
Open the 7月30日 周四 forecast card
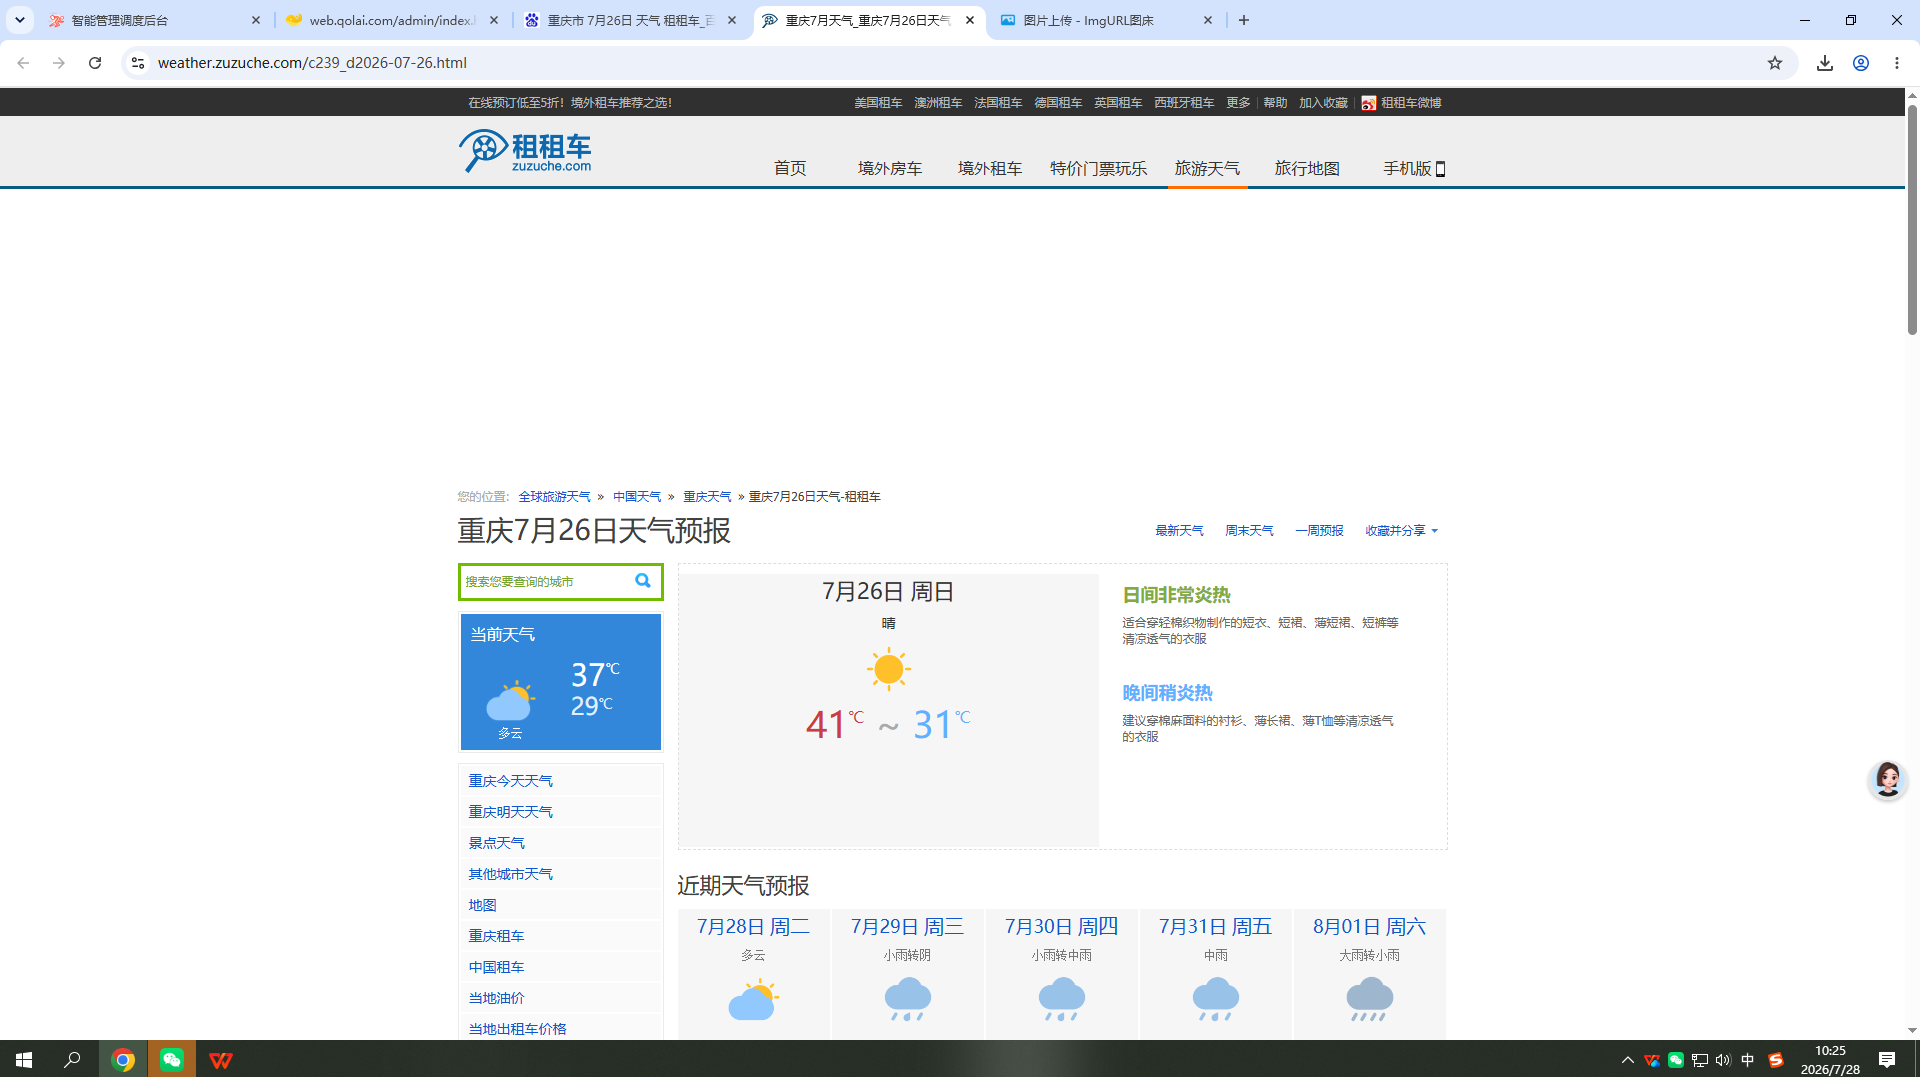click(1062, 974)
